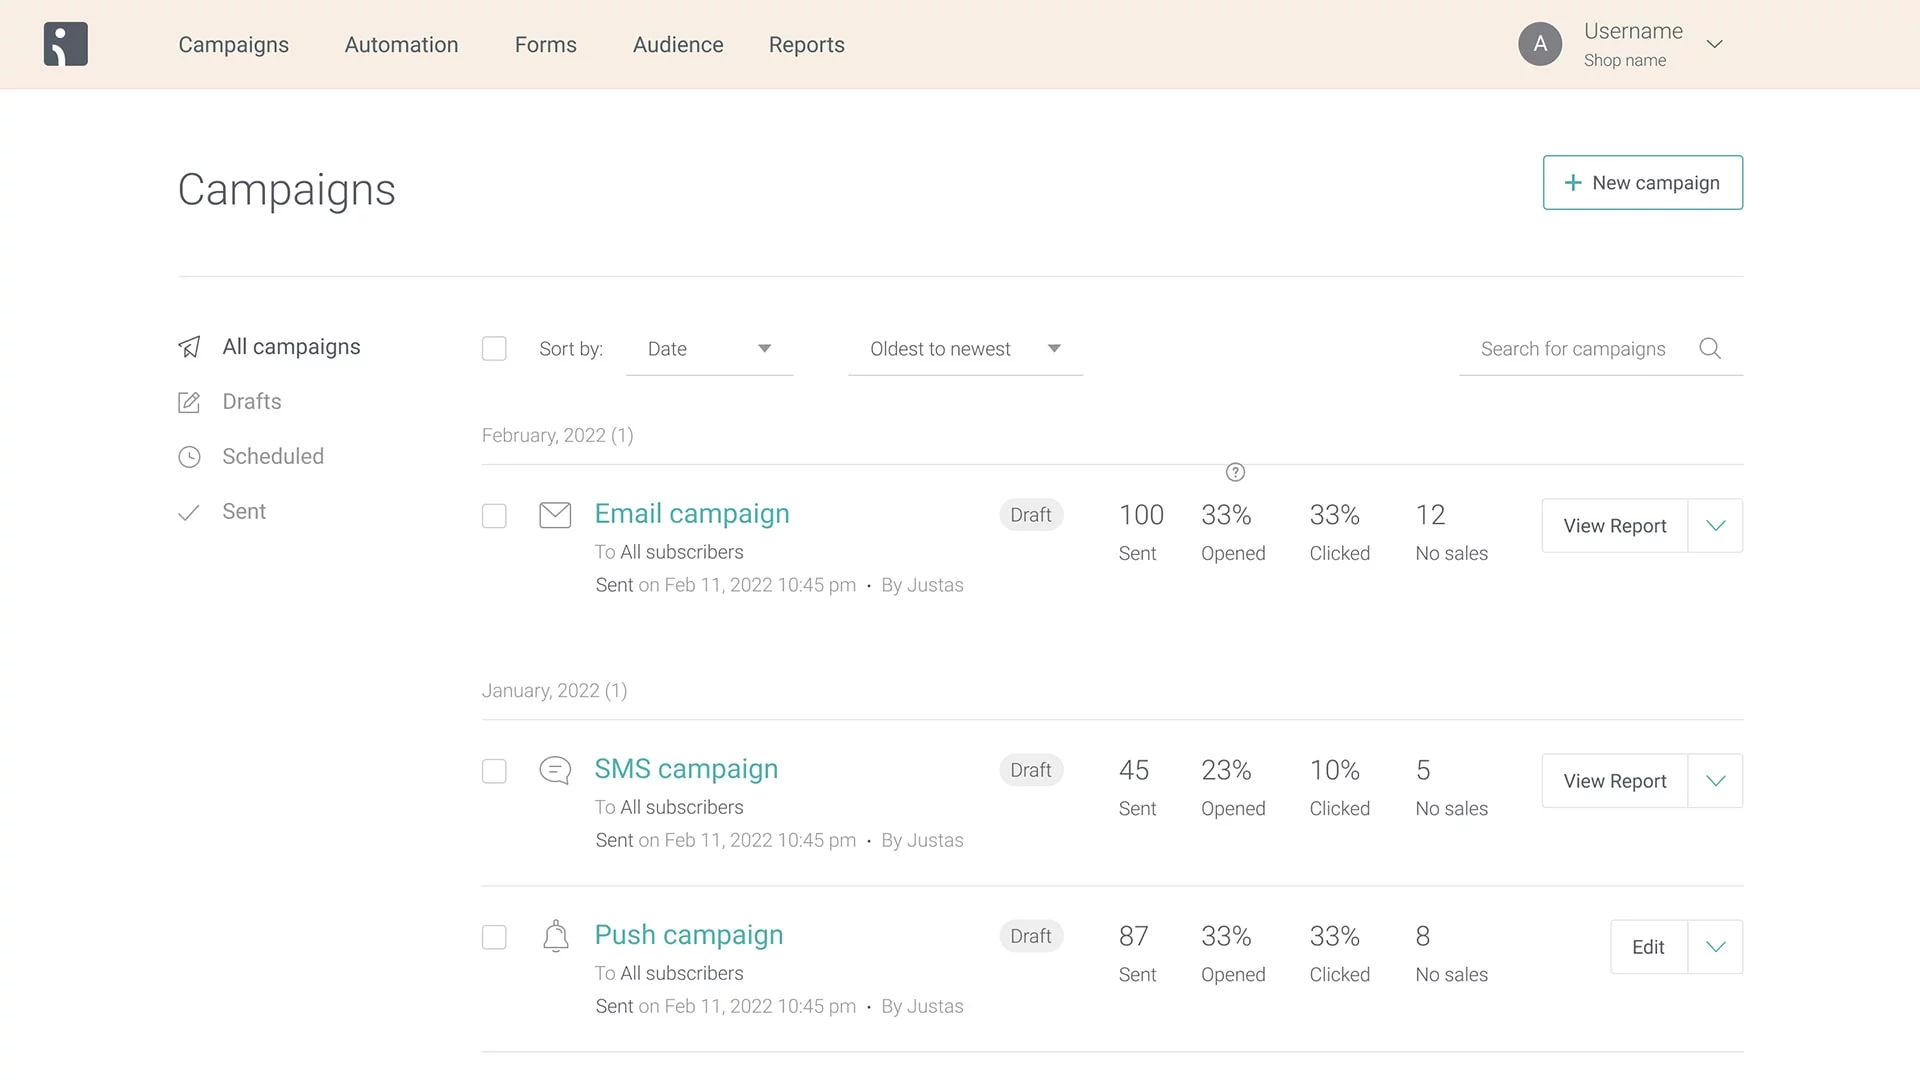This screenshot has width=1920, height=1080.
Task: Click the paper plane All campaigns icon
Action: pos(189,347)
